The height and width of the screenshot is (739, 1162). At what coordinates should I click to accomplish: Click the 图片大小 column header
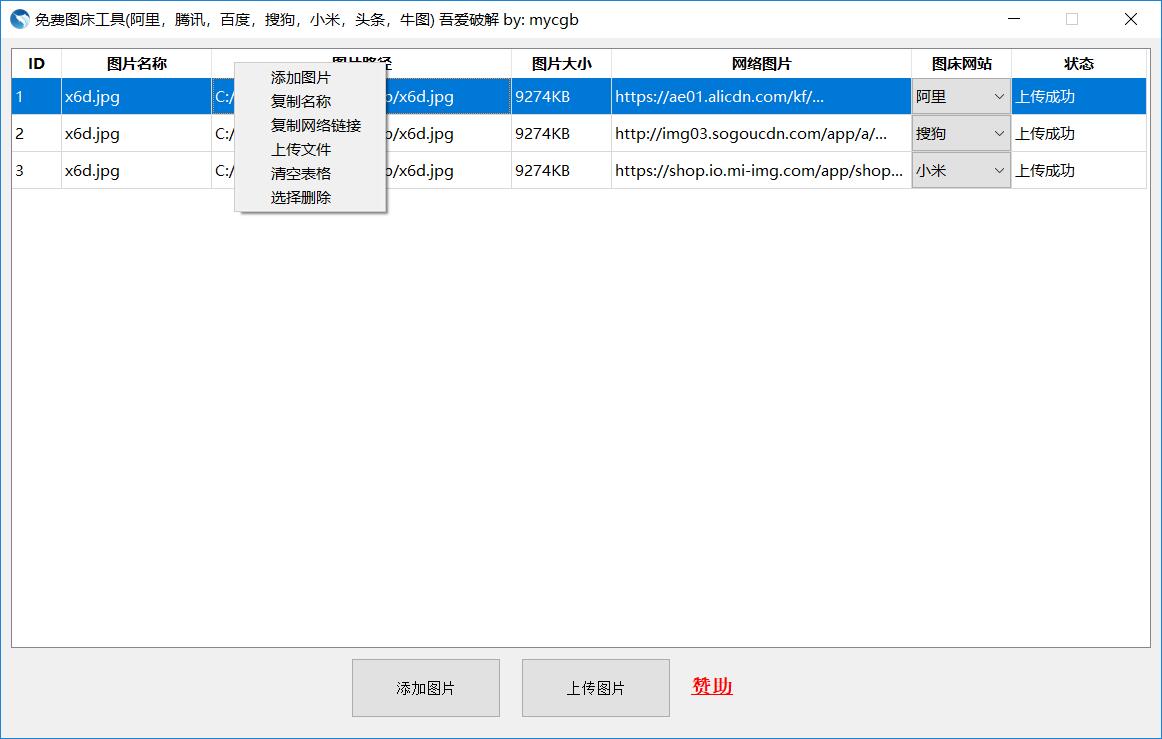561,63
